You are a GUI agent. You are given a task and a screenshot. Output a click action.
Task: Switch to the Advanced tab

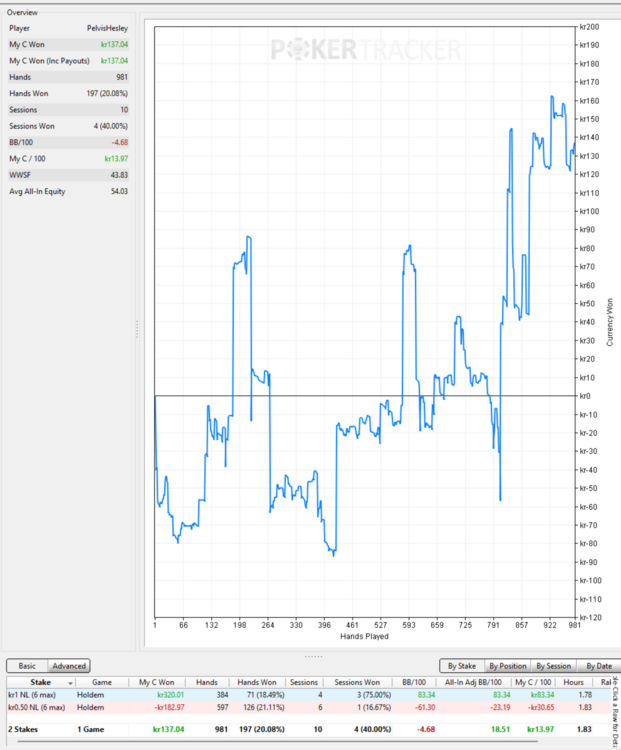point(69,666)
